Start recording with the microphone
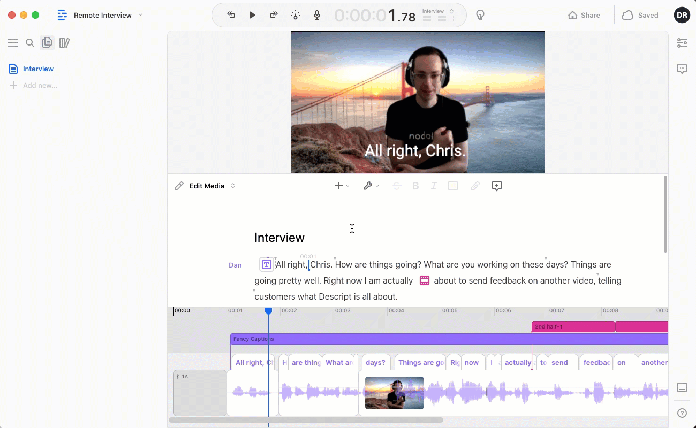Image resolution: width=696 pixels, height=428 pixels. coord(317,15)
